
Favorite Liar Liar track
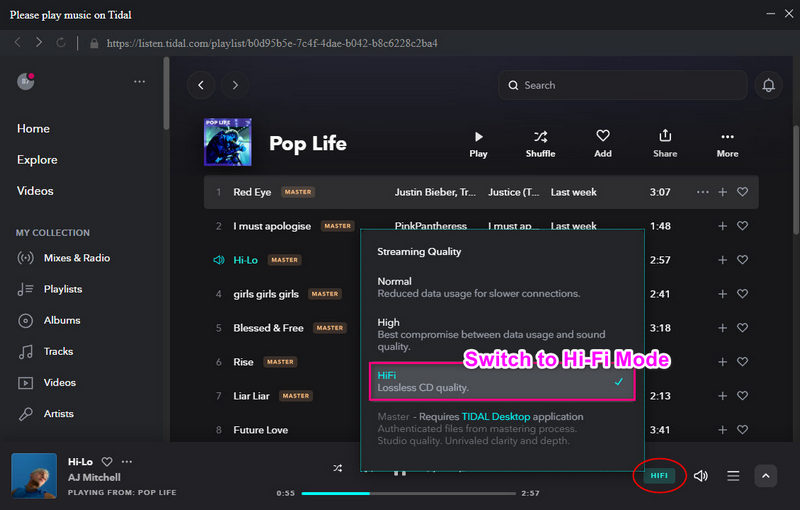pyautogui.click(x=742, y=396)
